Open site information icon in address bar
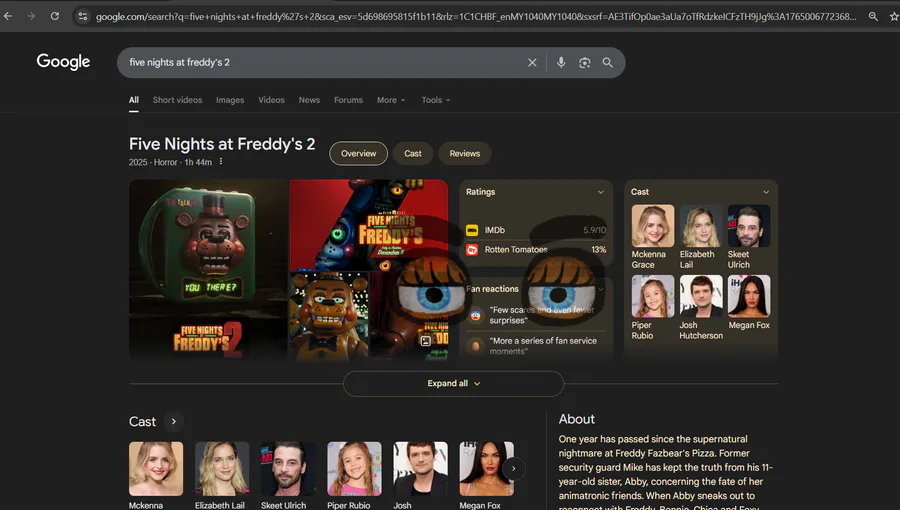 (x=83, y=17)
